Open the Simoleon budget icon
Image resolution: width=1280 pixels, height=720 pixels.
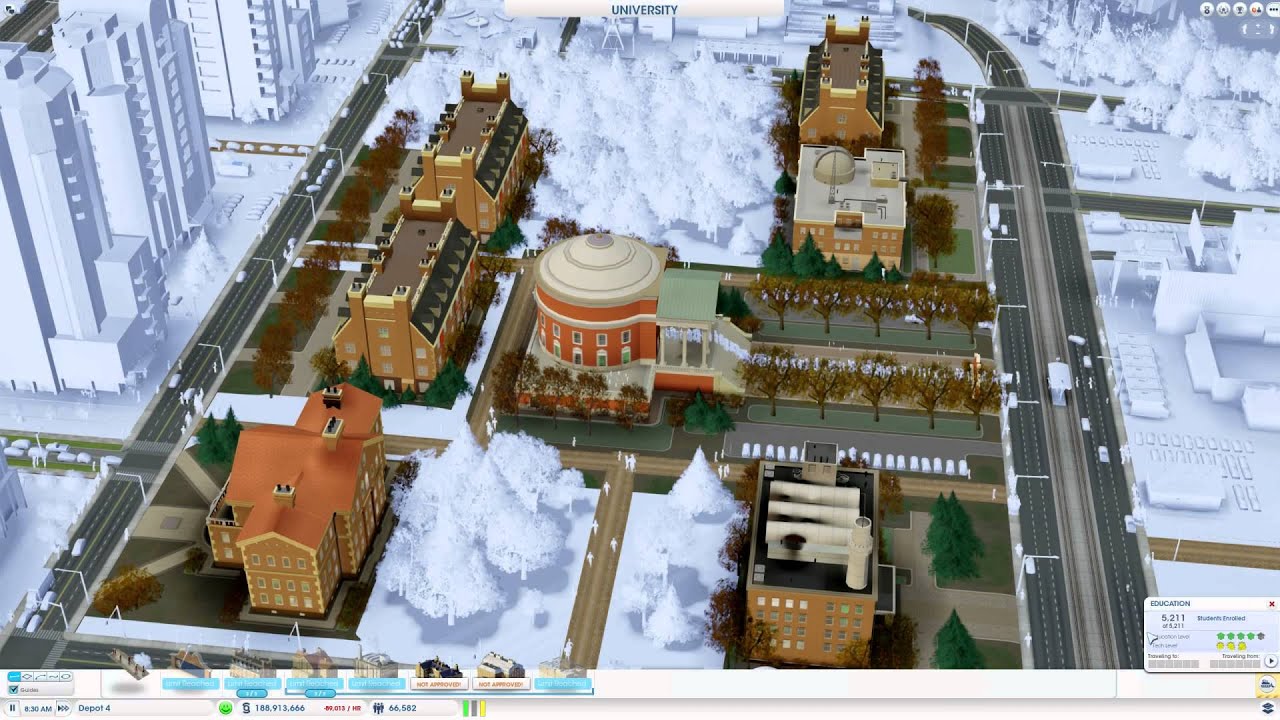[246, 708]
